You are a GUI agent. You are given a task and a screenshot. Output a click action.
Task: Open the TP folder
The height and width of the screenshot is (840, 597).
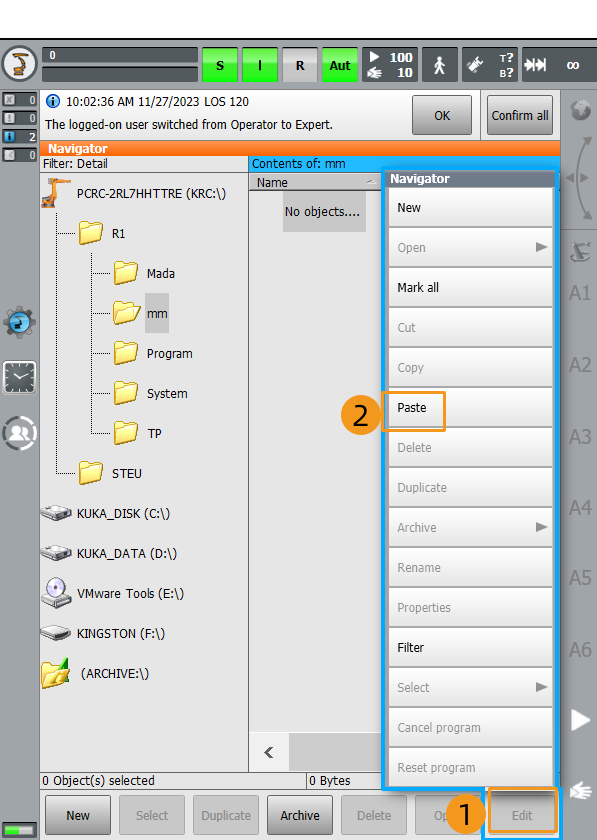click(x=138, y=433)
